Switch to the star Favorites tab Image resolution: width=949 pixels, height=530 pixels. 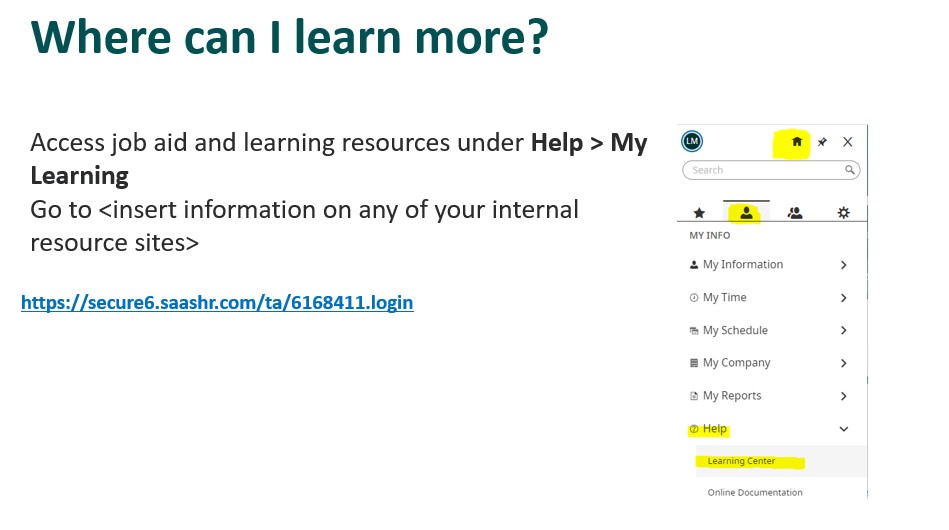coord(699,212)
